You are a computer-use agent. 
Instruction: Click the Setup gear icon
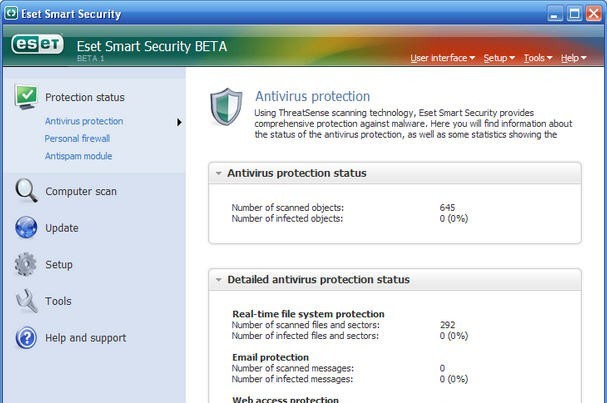pyautogui.click(x=26, y=264)
